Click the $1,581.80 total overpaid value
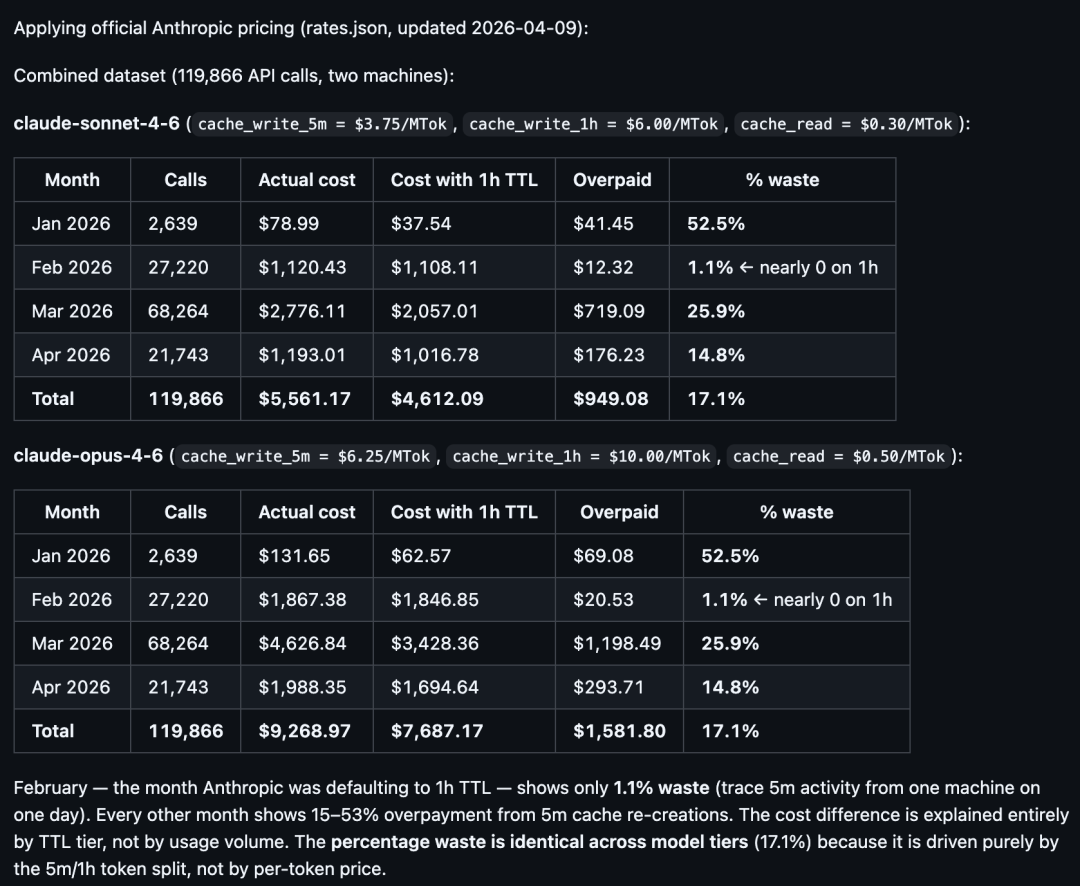Image resolution: width=1080 pixels, height=886 pixels. [619, 731]
